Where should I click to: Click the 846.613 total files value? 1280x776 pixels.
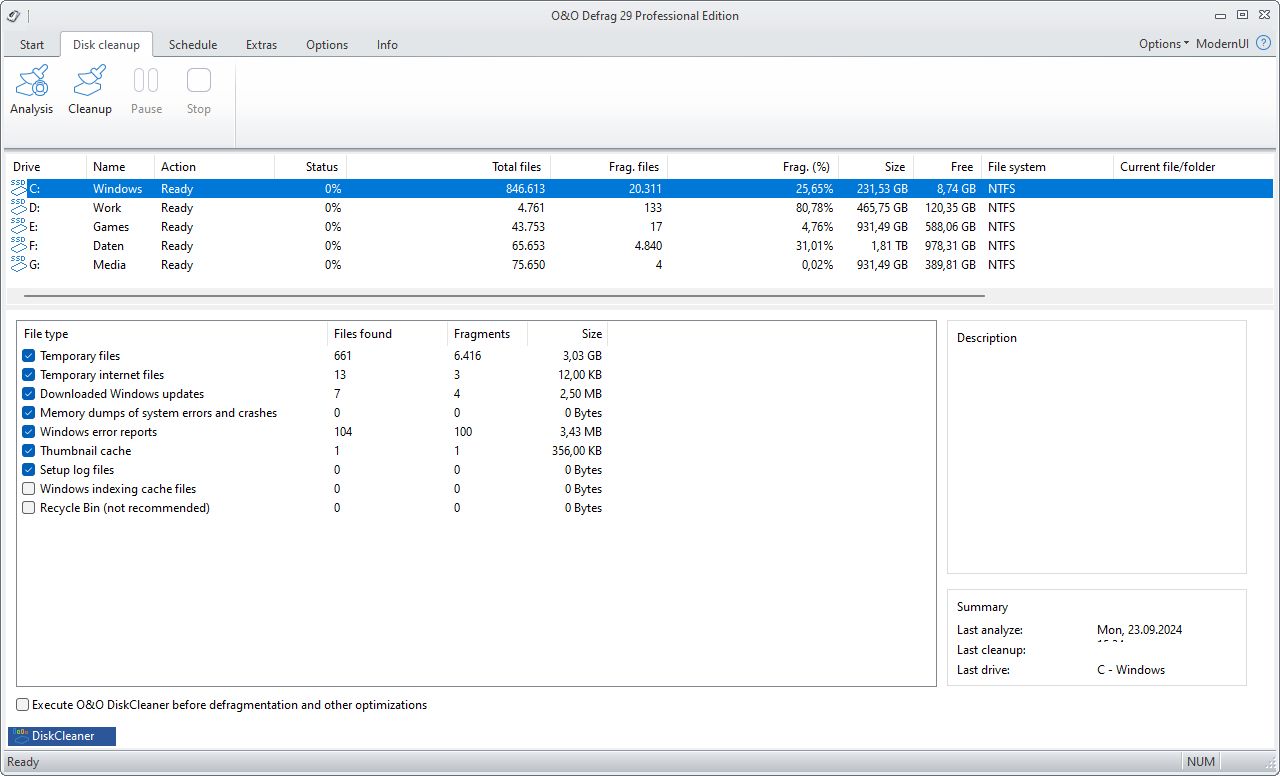[525, 189]
